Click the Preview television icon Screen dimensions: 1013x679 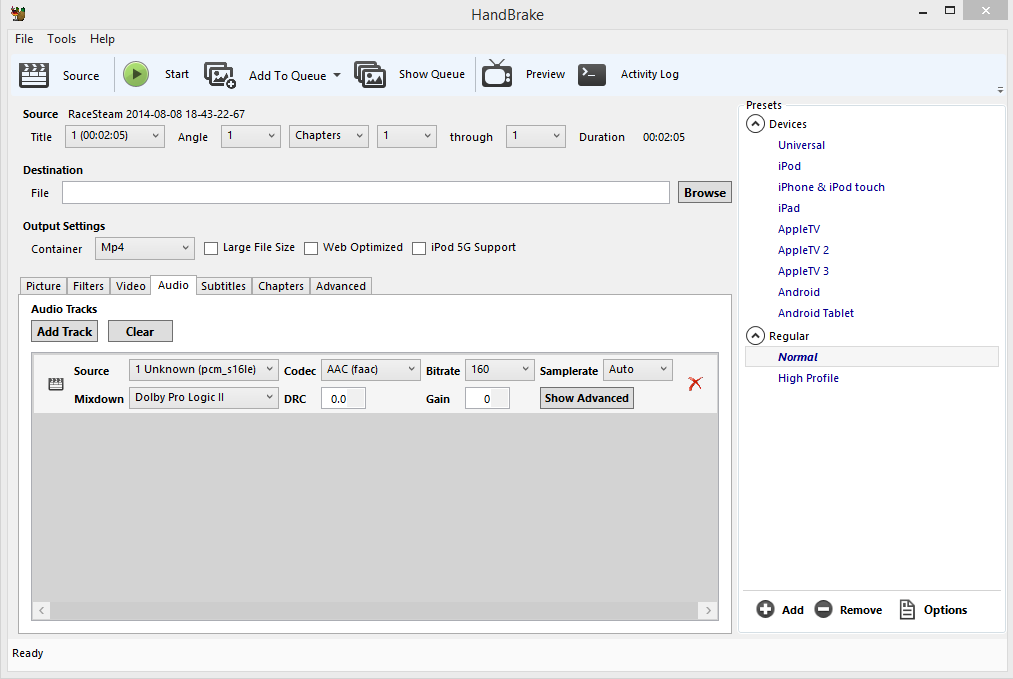point(497,74)
